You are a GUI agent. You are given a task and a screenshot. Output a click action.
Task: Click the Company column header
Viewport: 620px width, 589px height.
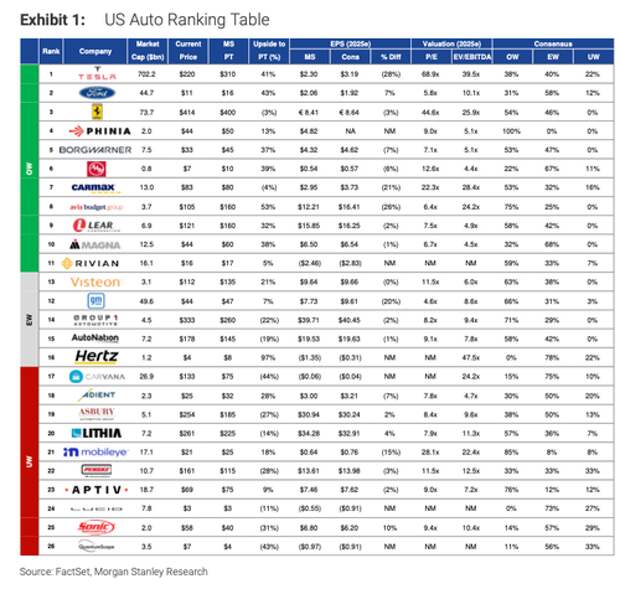point(95,51)
